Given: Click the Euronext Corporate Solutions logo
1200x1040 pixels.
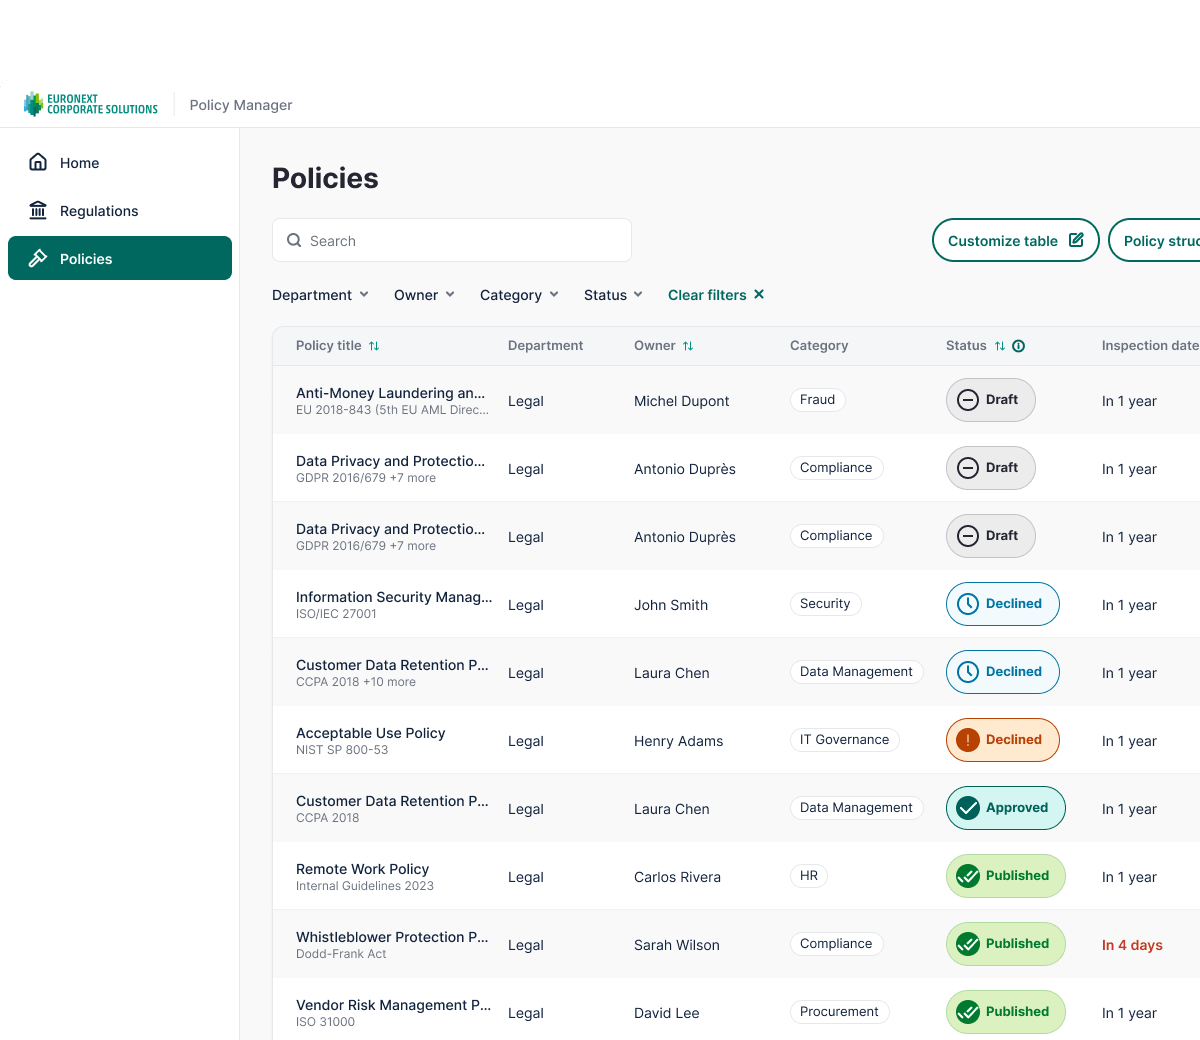Looking at the screenshot, I should click(91, 104).
